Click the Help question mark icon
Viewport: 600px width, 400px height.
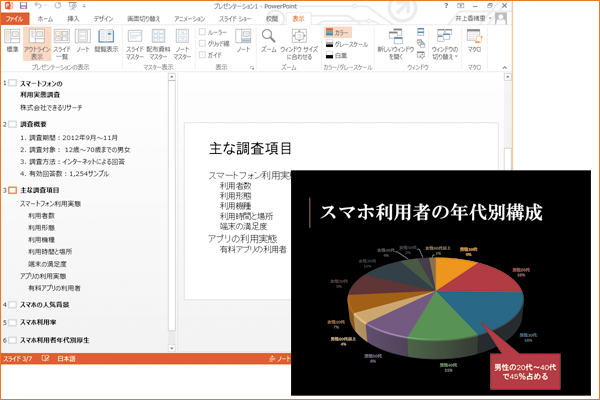coord(446,6)
